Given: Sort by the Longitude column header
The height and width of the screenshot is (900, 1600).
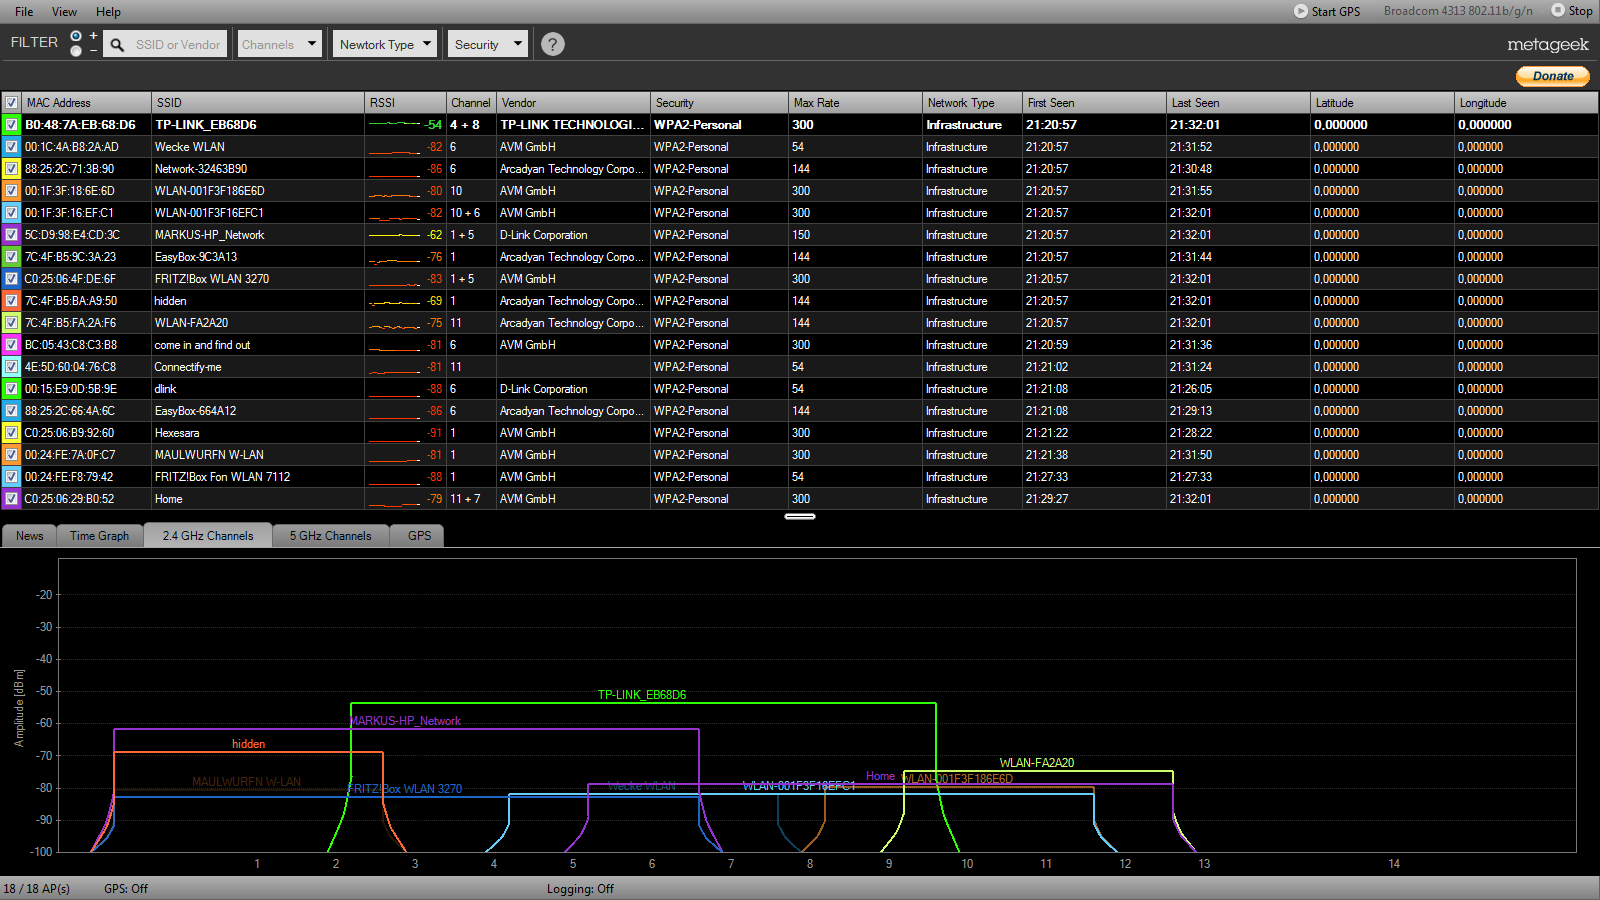Looking at the screenshot, I should pos(1527,103).
